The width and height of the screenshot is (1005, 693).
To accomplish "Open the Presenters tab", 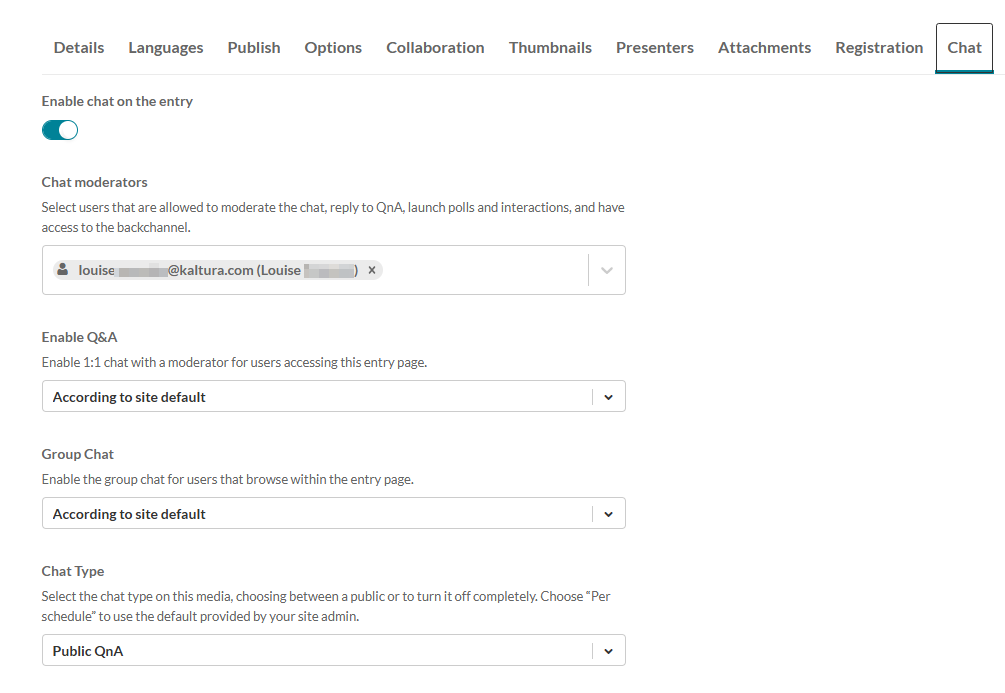I will coord(655,48).
